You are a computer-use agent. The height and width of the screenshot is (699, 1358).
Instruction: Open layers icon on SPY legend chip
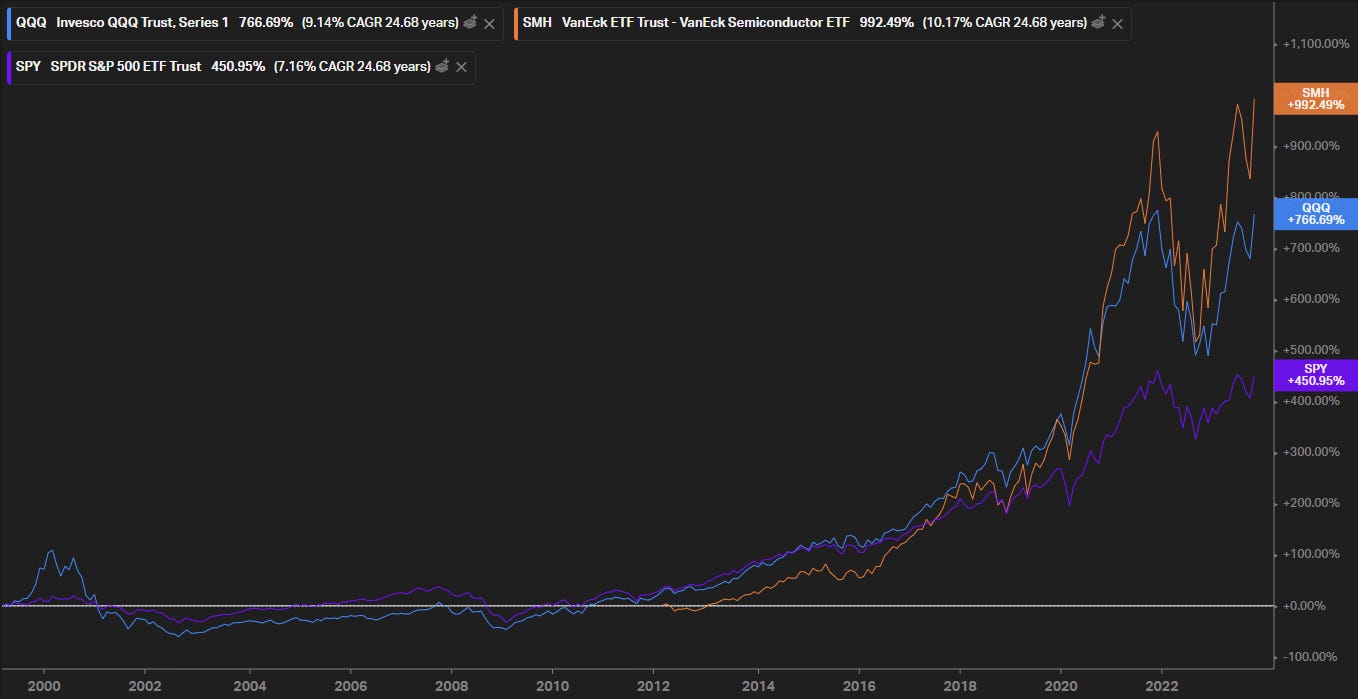[442, 66]
